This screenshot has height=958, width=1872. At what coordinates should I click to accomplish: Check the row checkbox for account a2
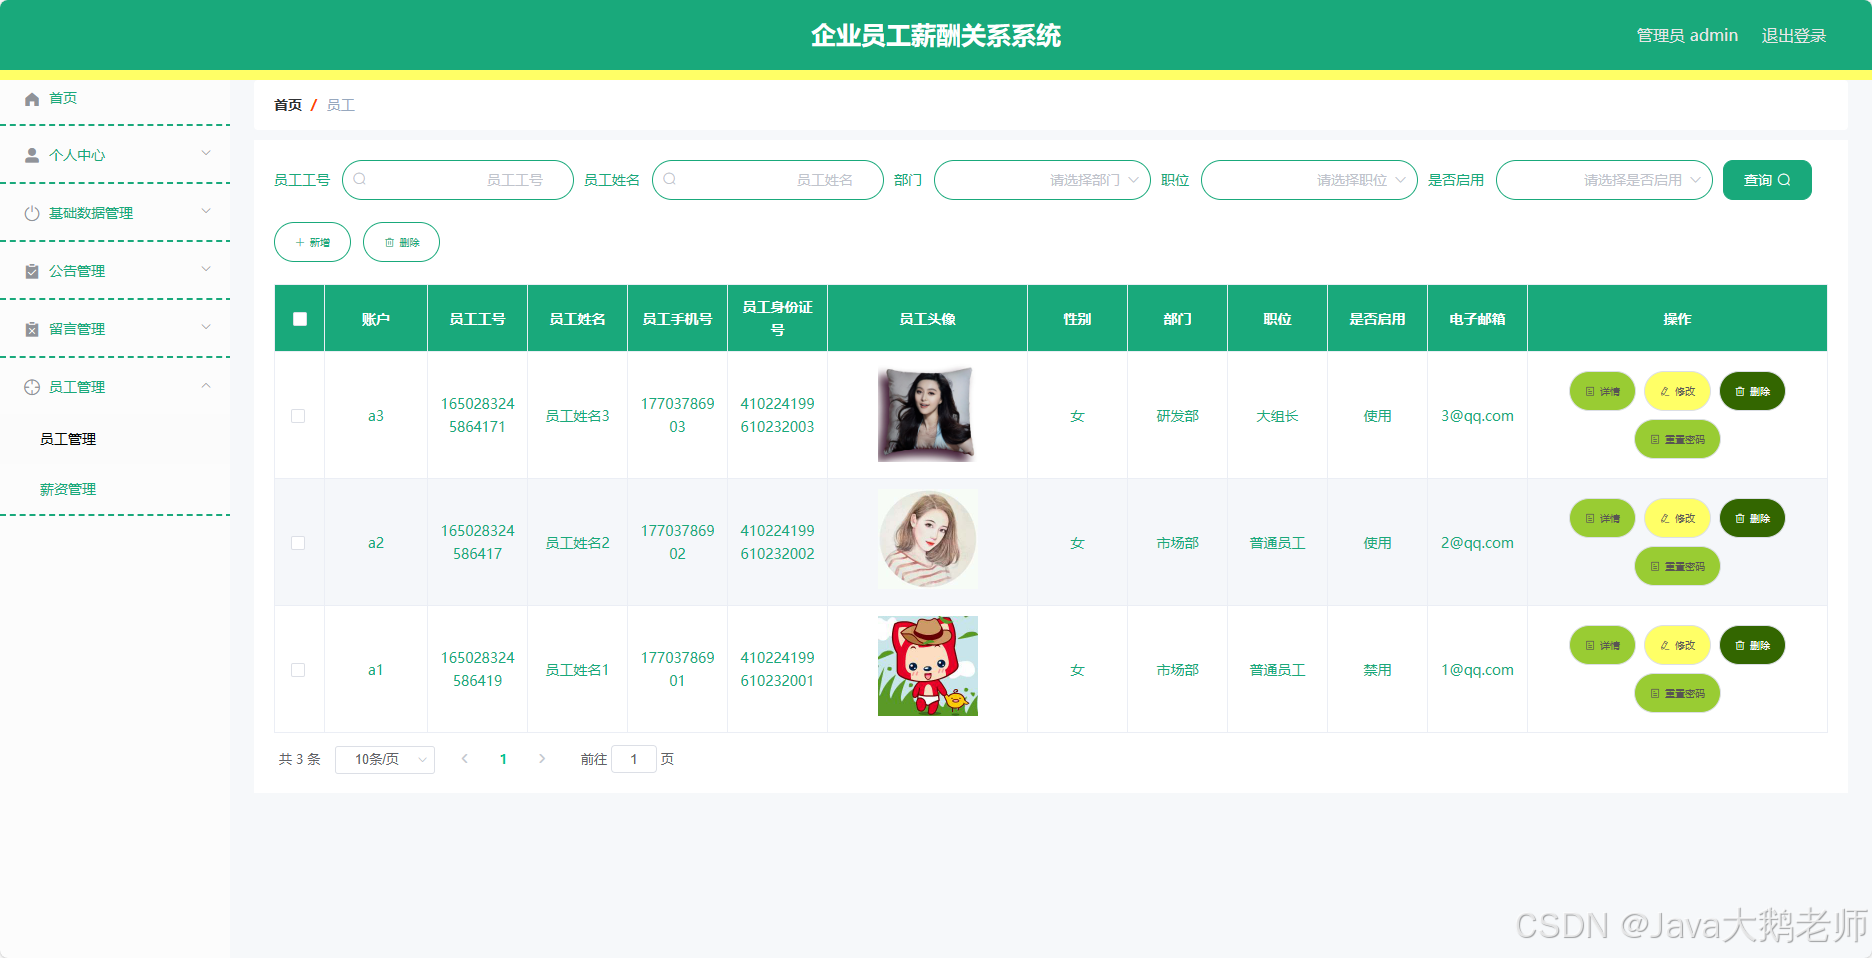298,542
